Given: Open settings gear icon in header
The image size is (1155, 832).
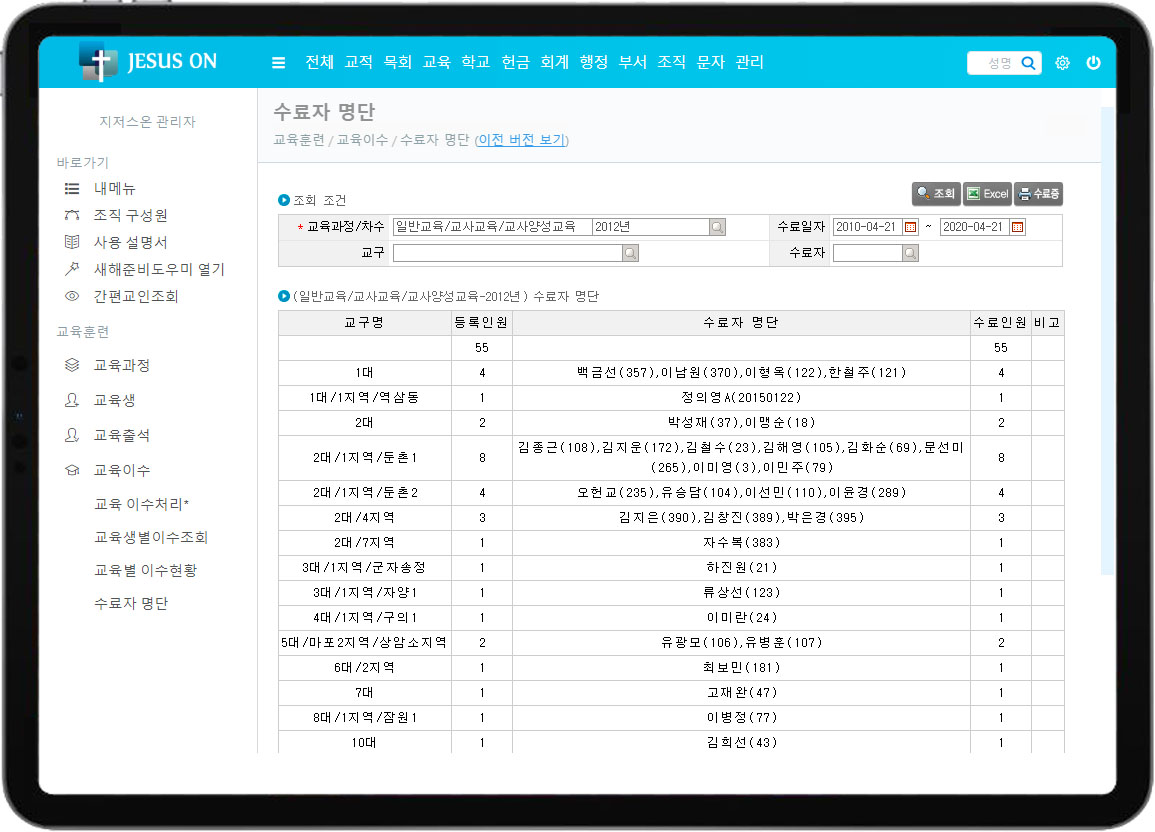Looking at the screenshot, I should (x=1062, y=63).
